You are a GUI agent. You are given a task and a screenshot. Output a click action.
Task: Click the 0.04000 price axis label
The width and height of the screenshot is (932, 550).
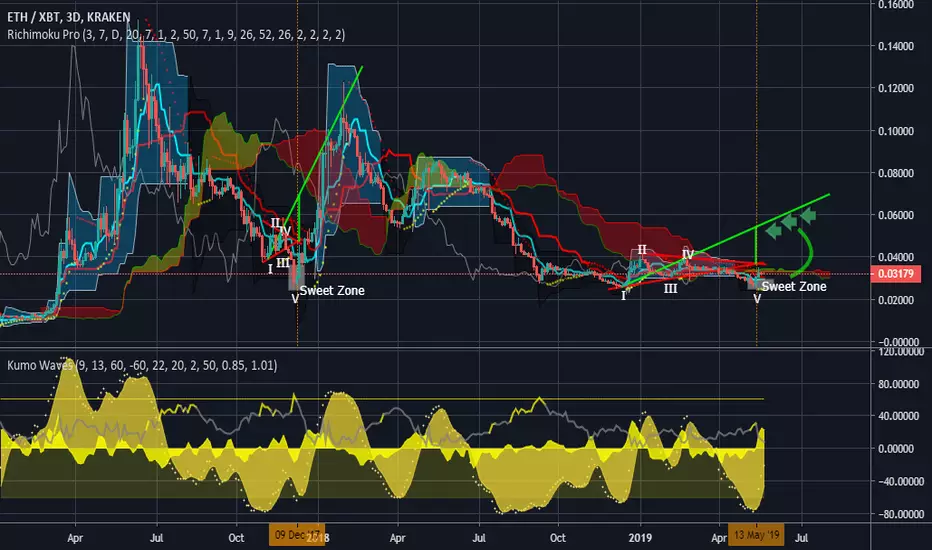click(x=896, y=257)
